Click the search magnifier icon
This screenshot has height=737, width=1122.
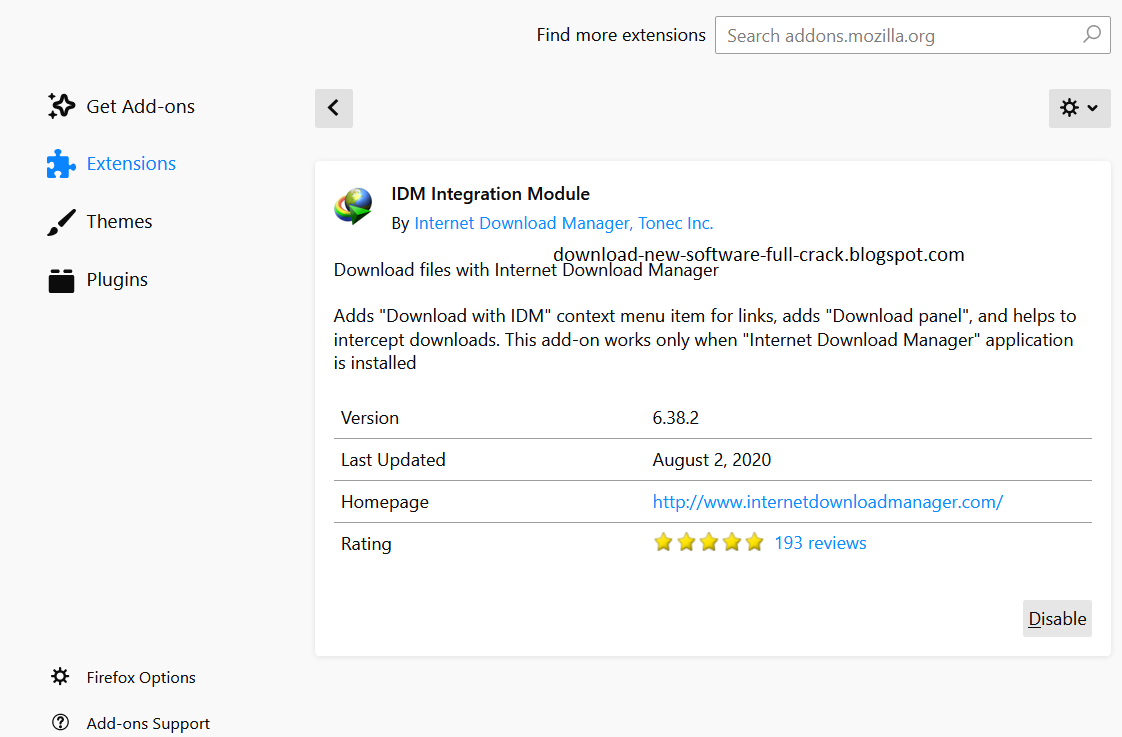click(1092, 34)
